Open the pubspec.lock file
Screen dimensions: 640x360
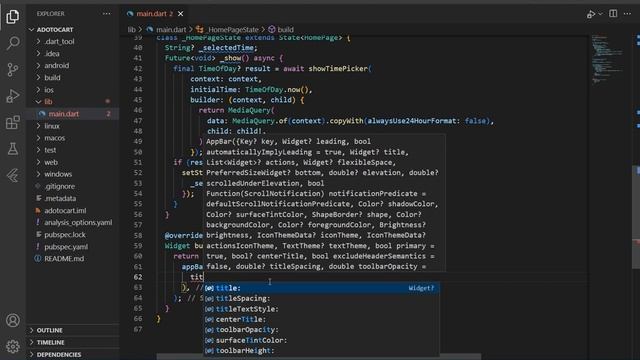73,235
